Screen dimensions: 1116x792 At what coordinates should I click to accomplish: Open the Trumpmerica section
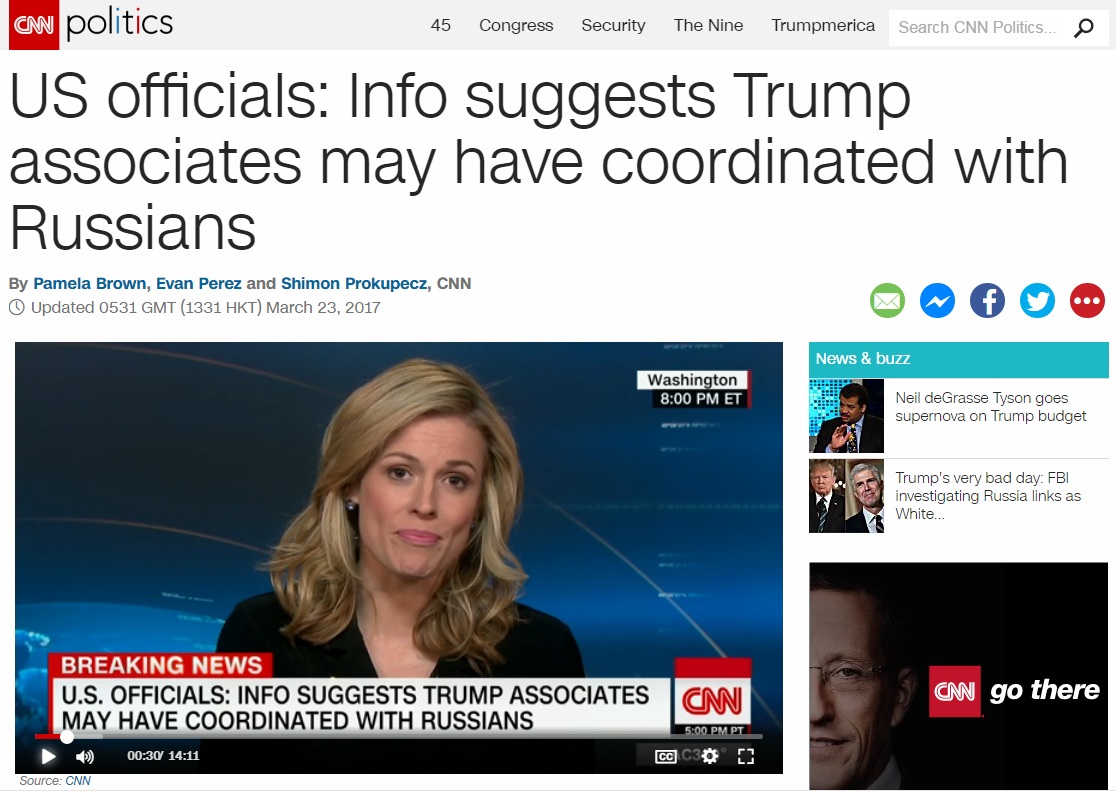click(823, 26)
